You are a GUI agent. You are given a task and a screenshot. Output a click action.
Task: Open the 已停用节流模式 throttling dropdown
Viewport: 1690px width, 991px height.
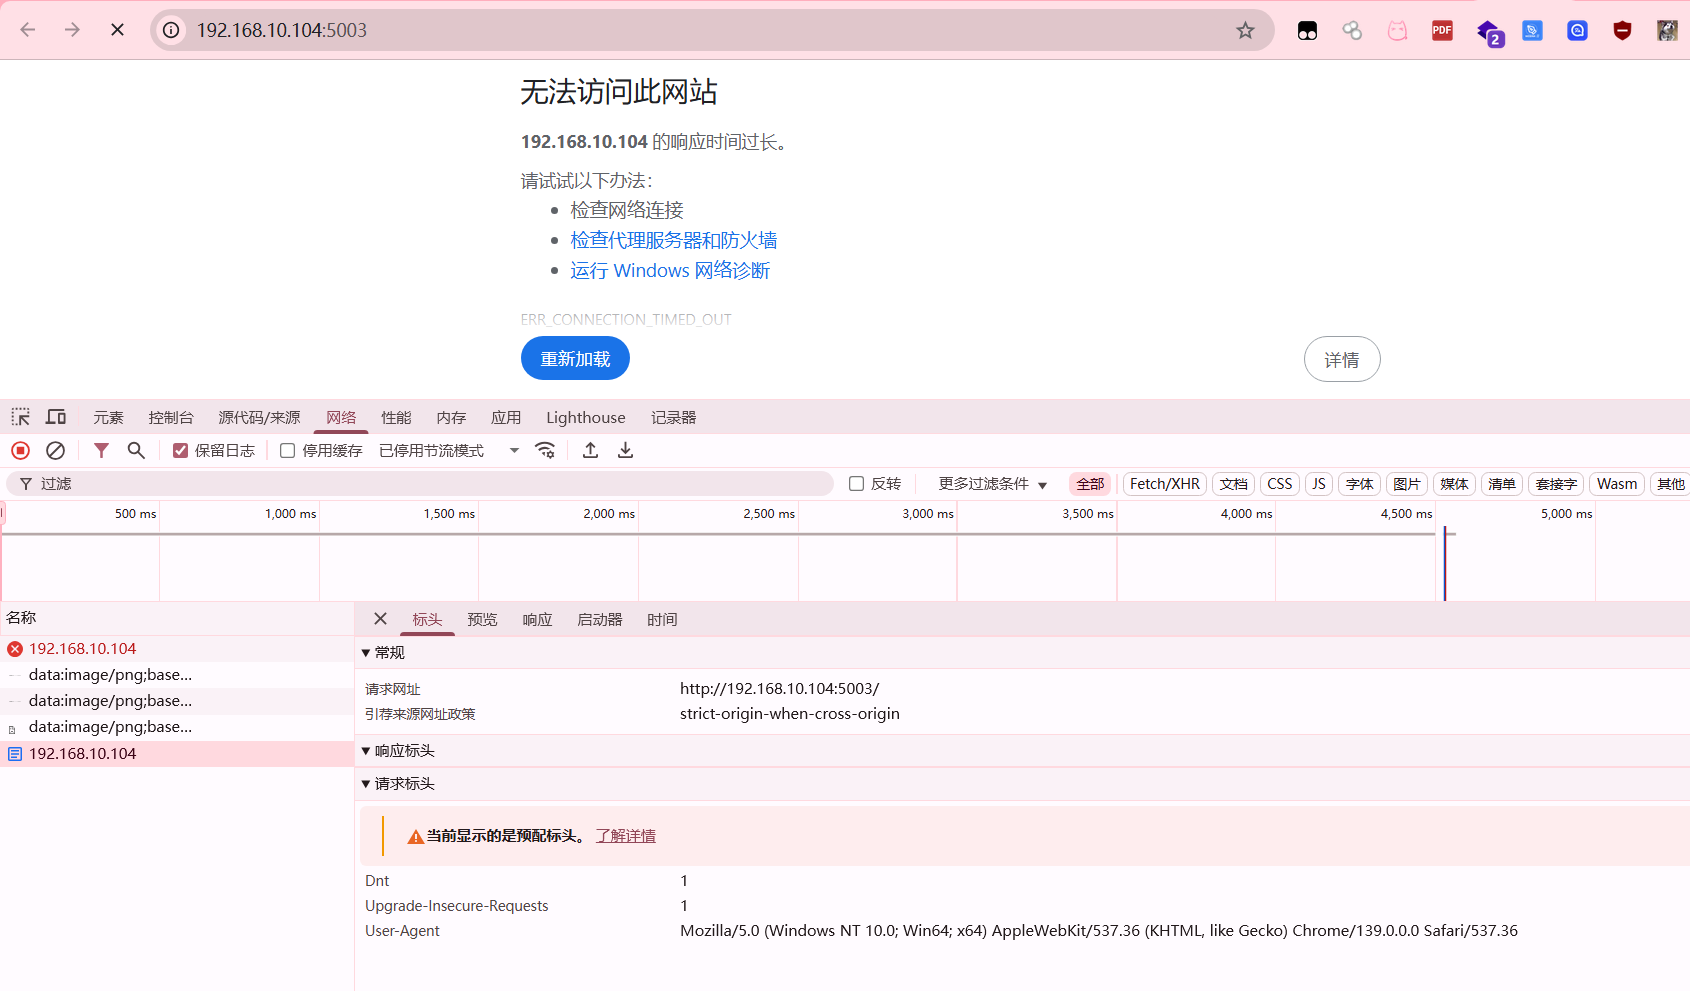click(449, 451)
